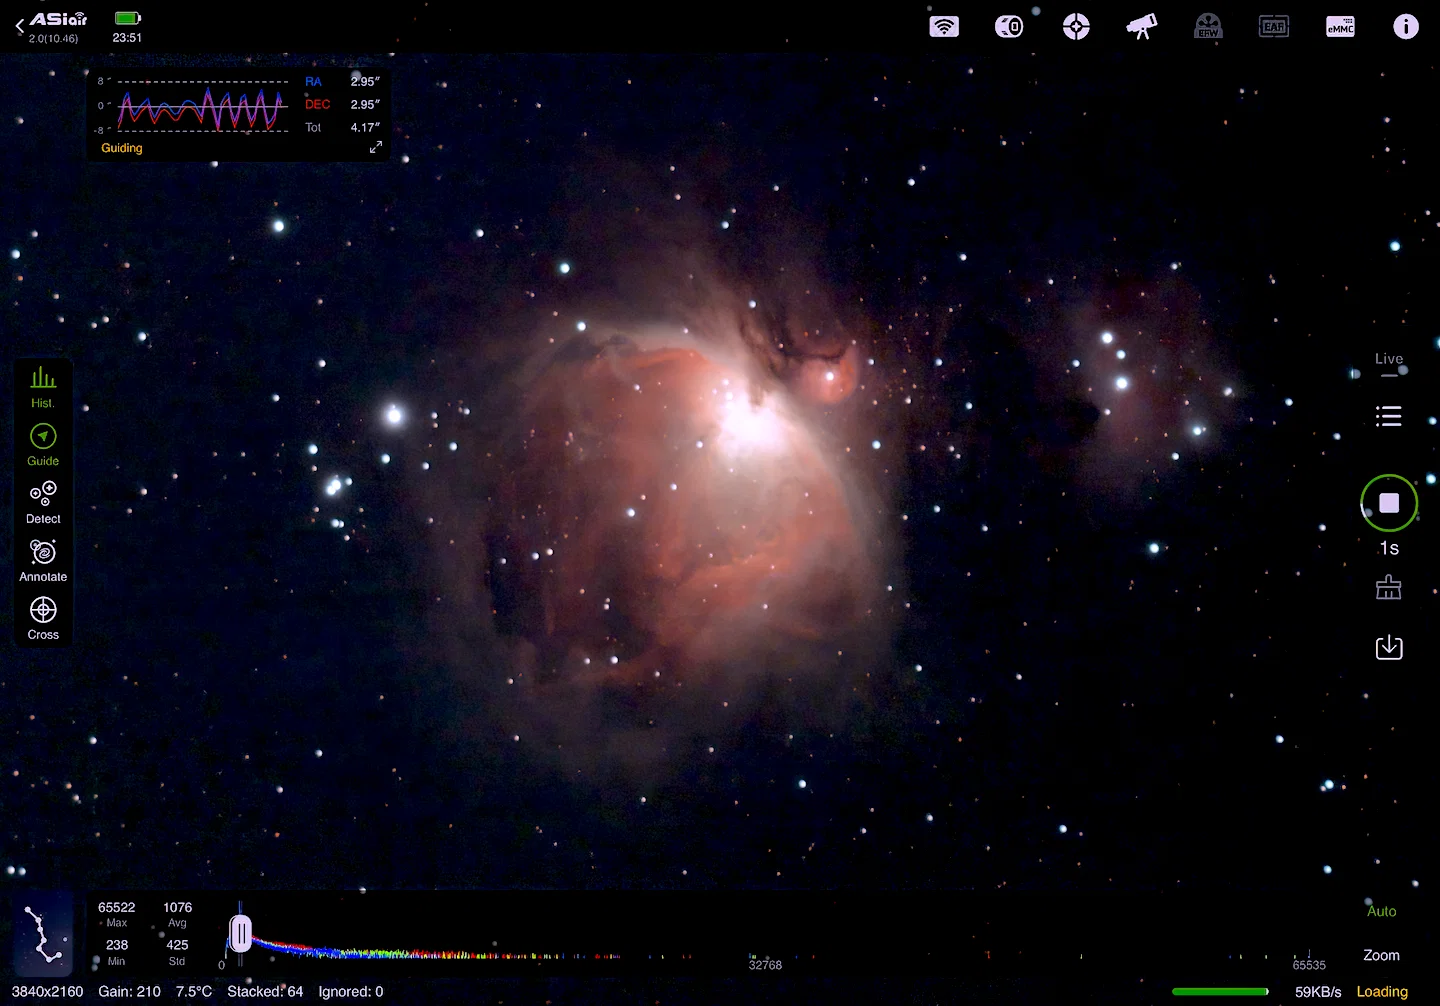This screenshot has height=1006, width=1440.
Task: Click the Auto histogram stretch button
Action: coord(1381,911)
